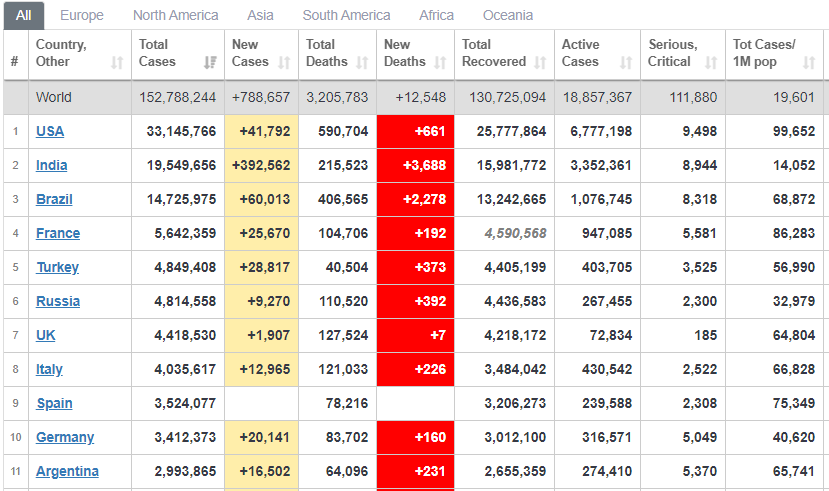Click USA new cases +41,792 cell
829x491 pixels.
[262, 132]
